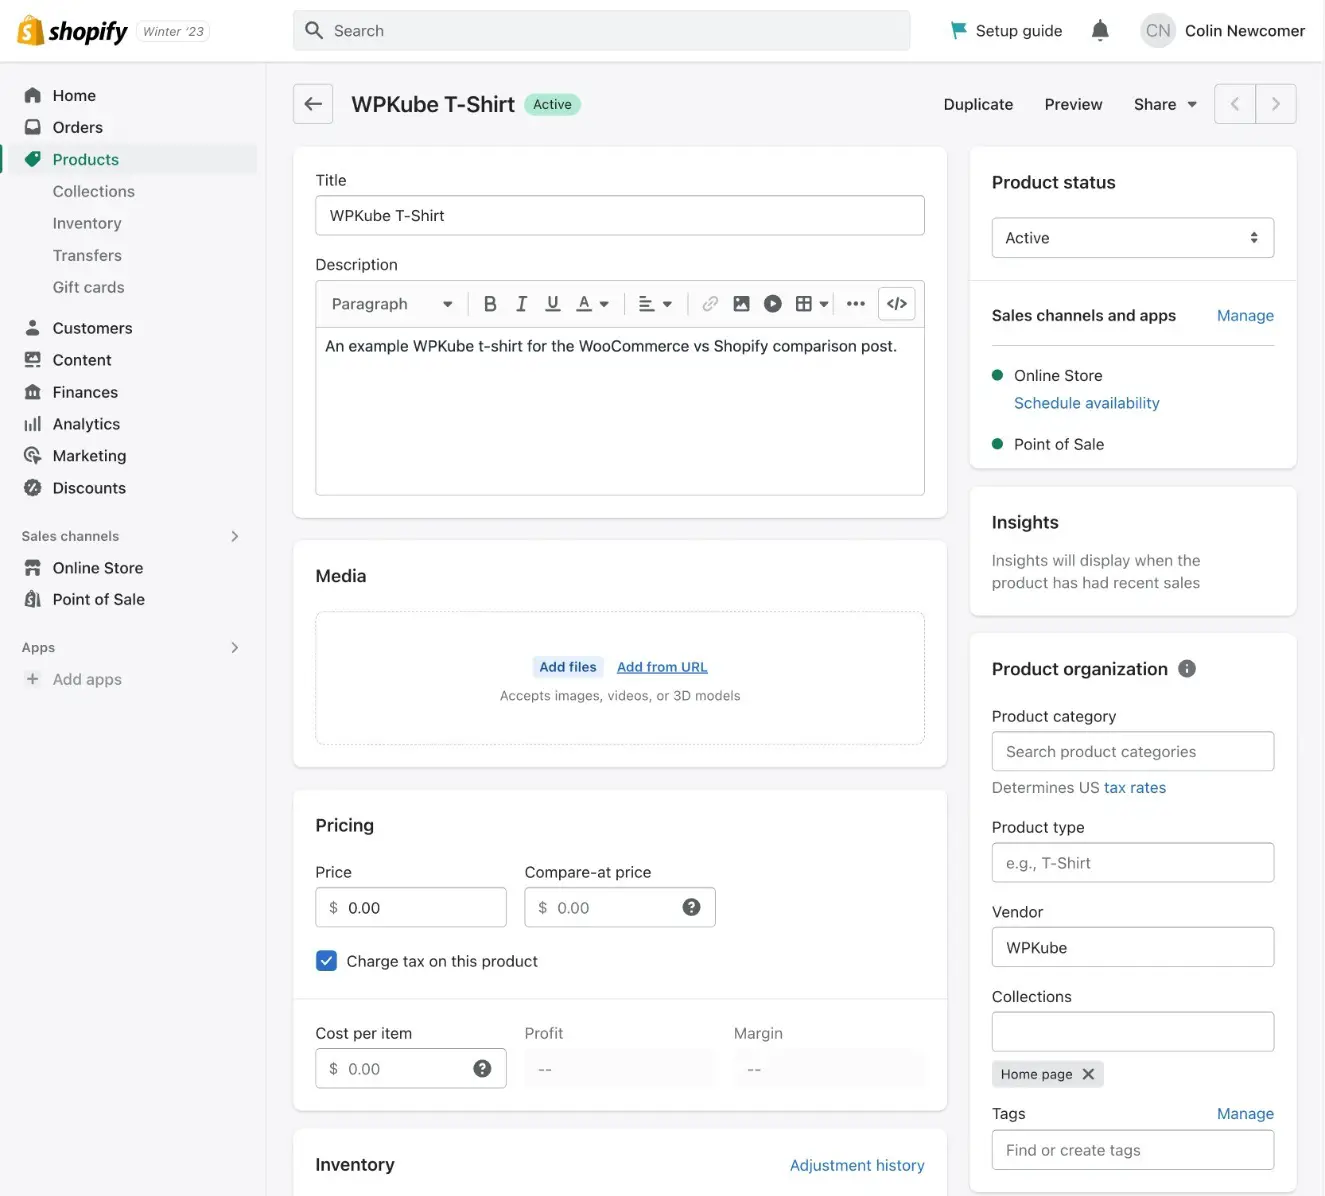
Task: Open the notifications bell
Action: click(x=1100, y=31)
